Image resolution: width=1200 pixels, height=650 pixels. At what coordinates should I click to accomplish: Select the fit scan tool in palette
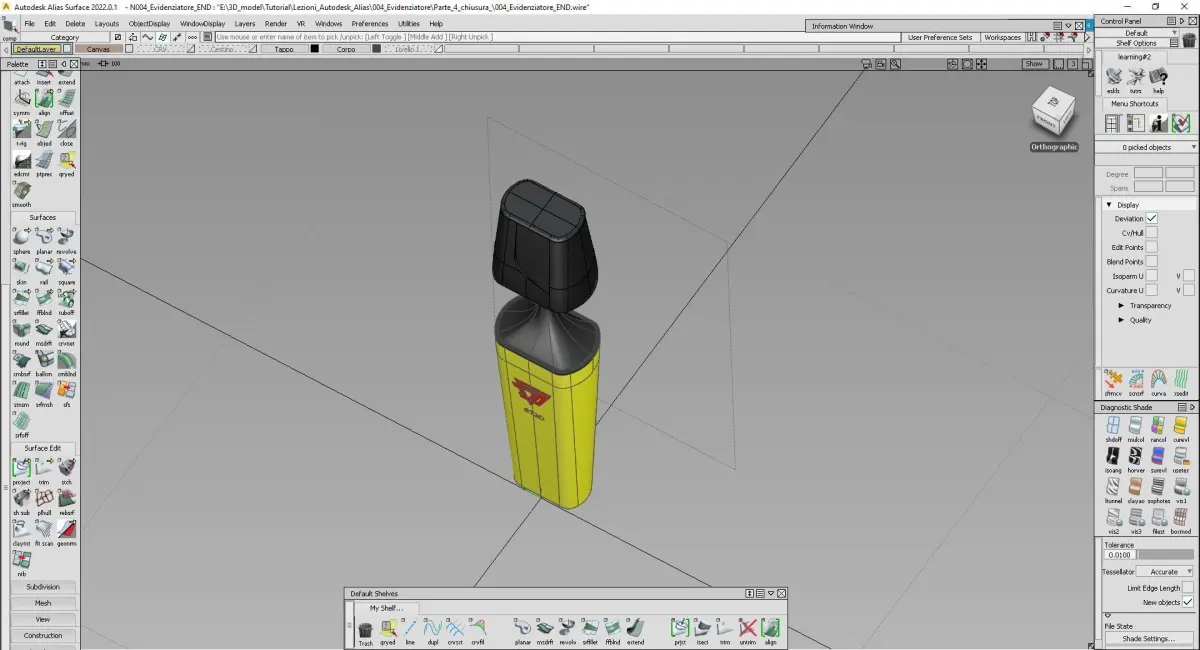(x=44, y=530)
